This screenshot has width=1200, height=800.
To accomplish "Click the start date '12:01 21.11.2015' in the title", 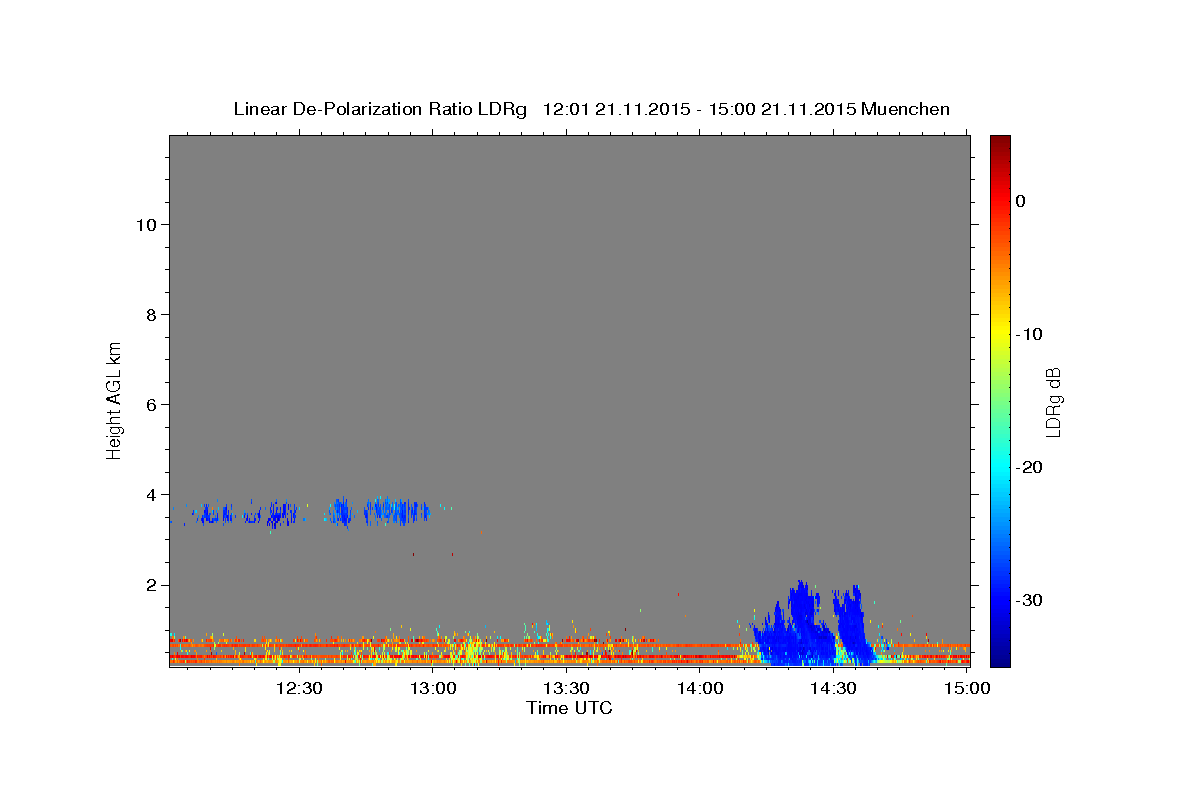I will click(x=615, y=109).
